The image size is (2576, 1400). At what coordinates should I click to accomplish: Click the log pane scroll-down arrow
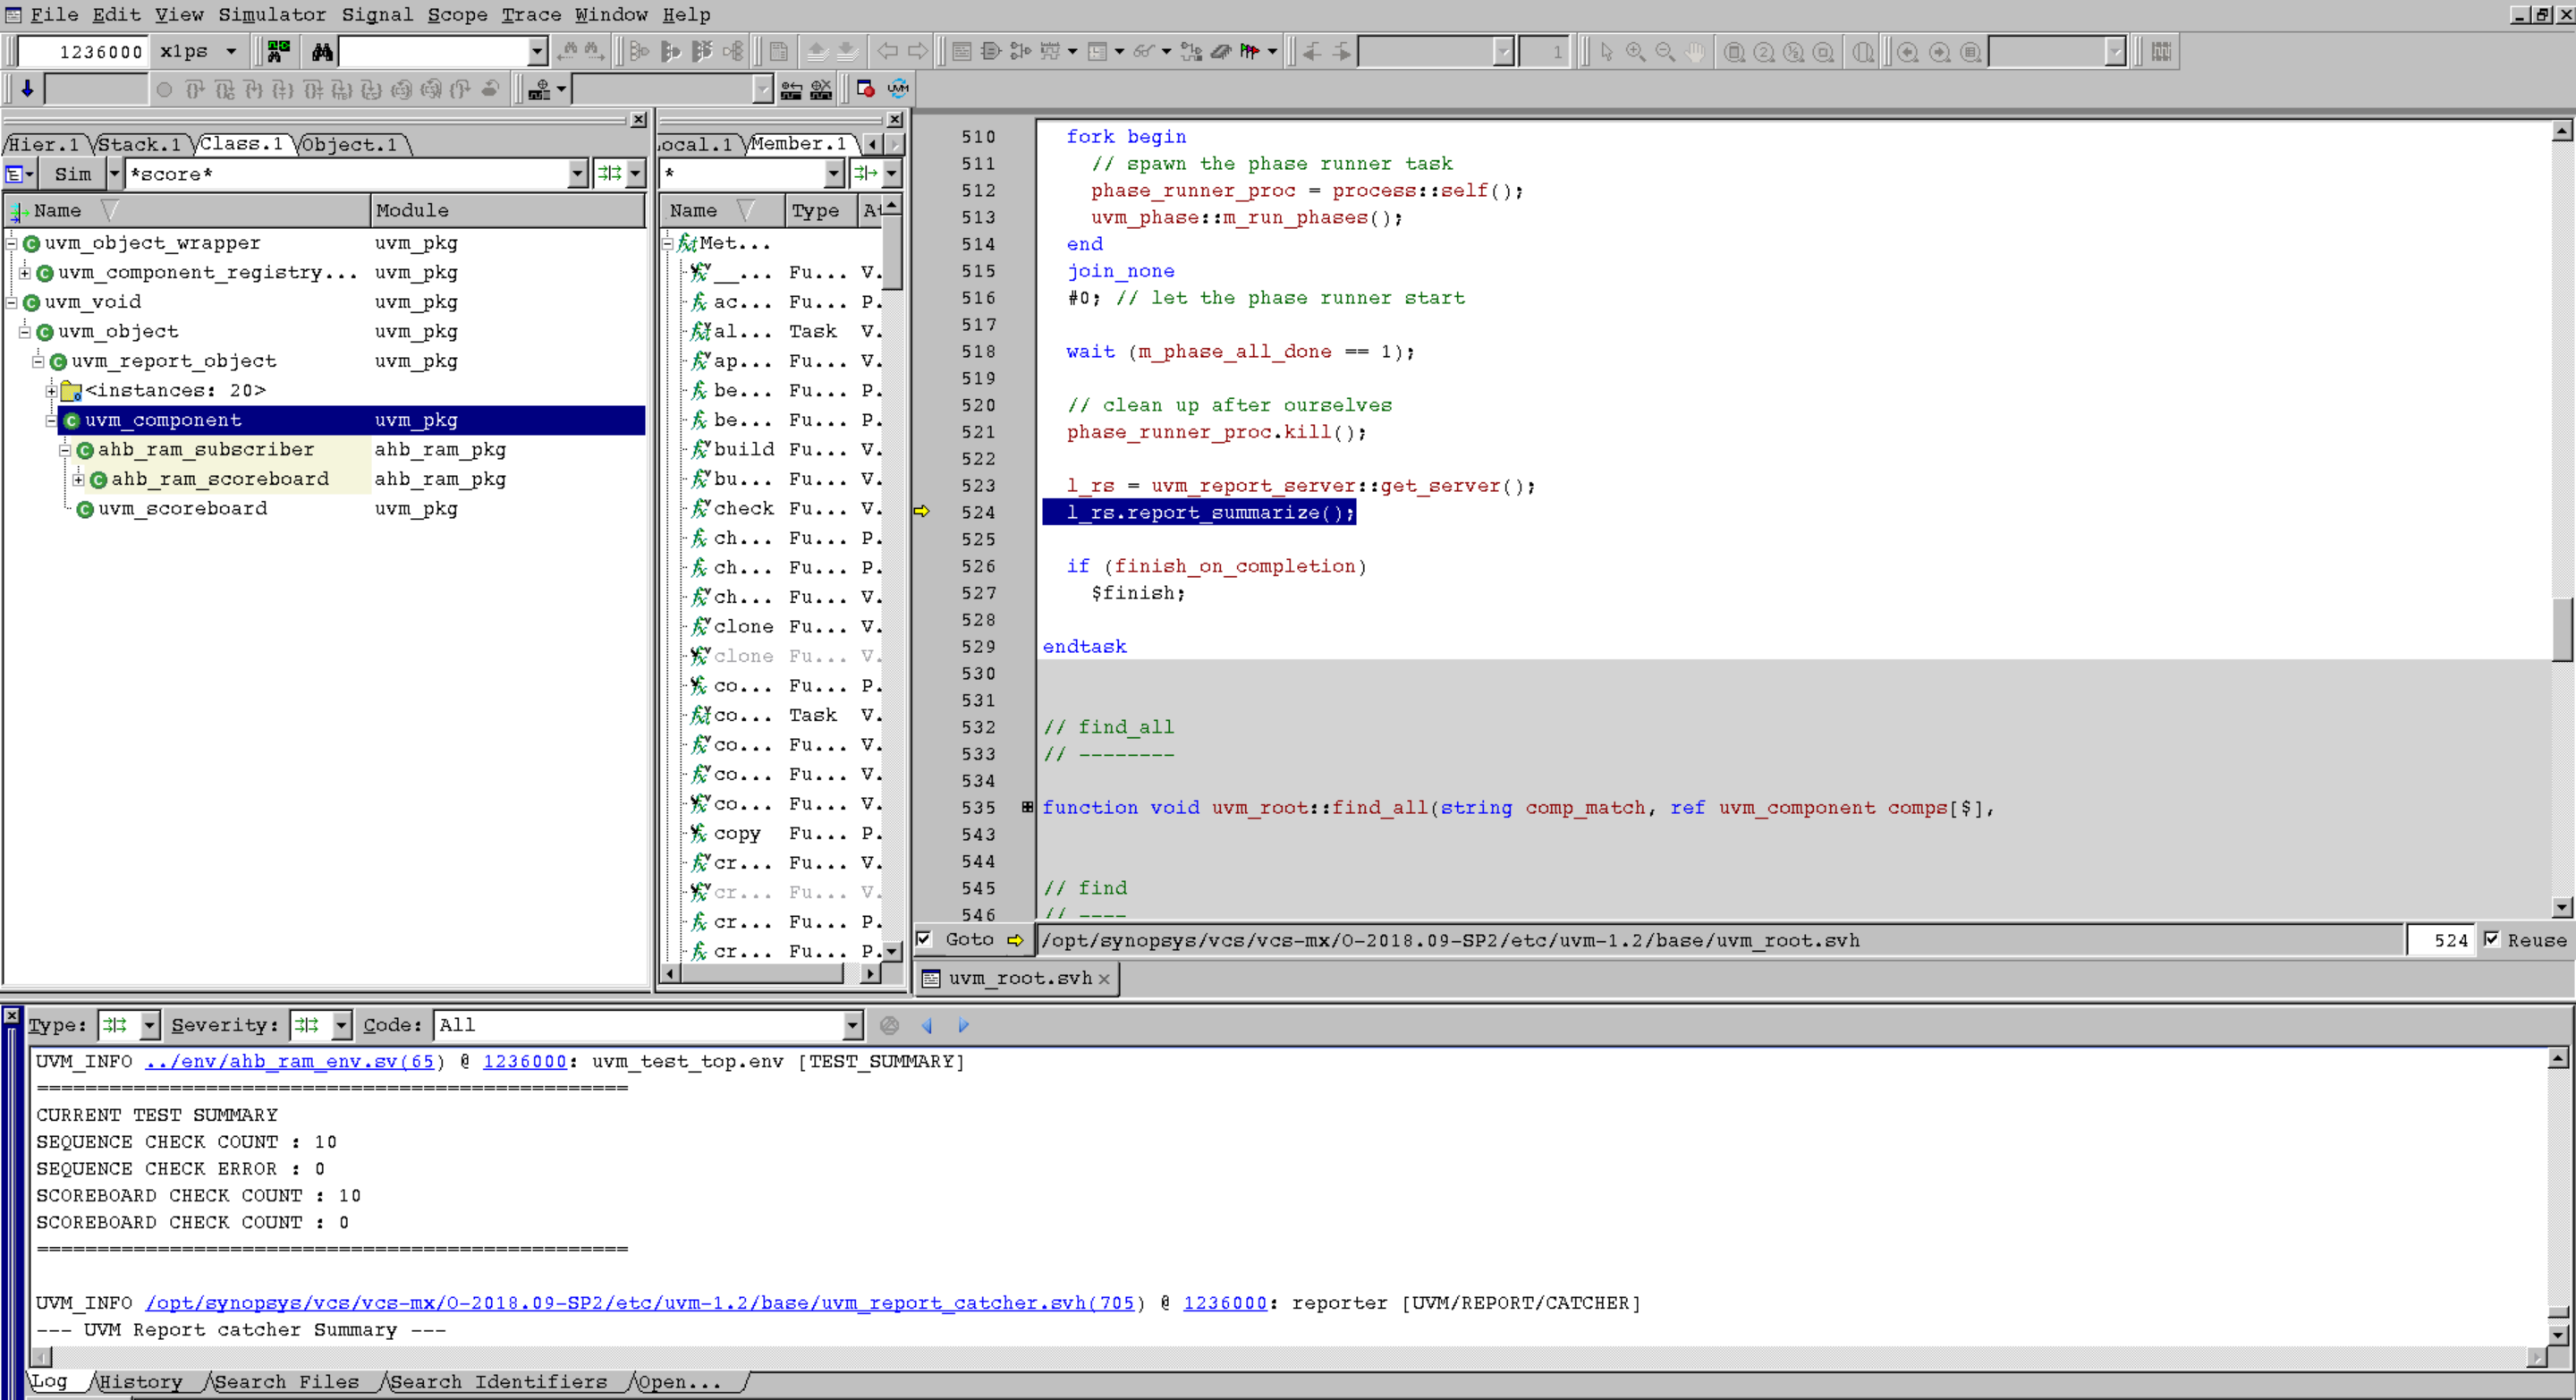pyautogui.click(x=2558, y=1334)
